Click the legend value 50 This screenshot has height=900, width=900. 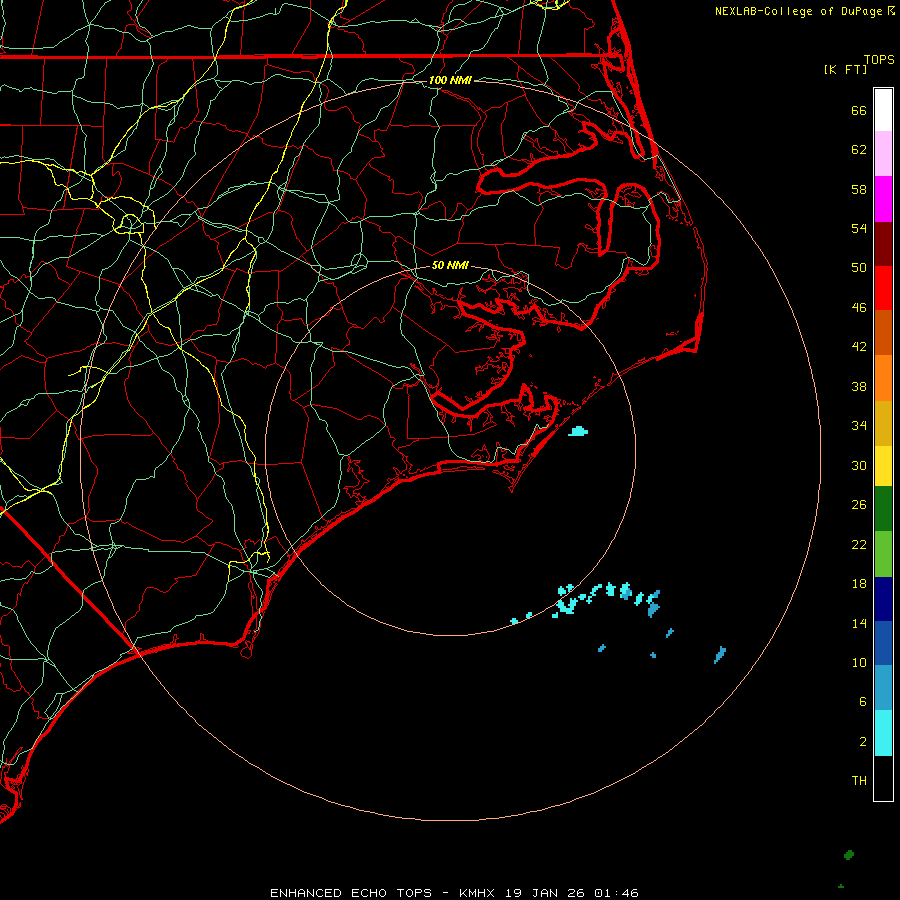click(x=859, y=268)
